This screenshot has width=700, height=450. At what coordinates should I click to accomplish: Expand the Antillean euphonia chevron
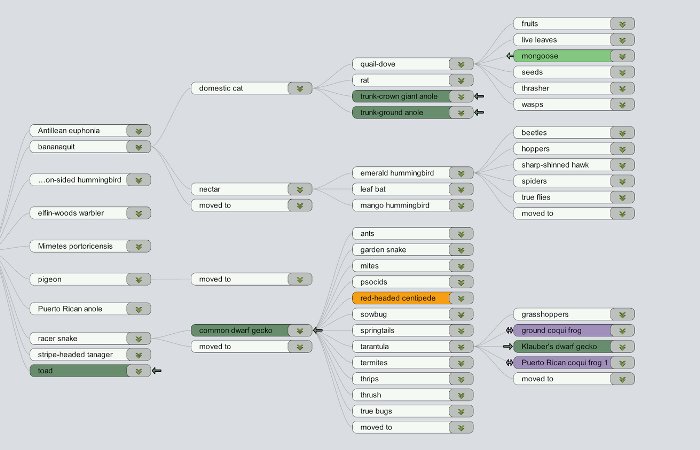point(139,131)
